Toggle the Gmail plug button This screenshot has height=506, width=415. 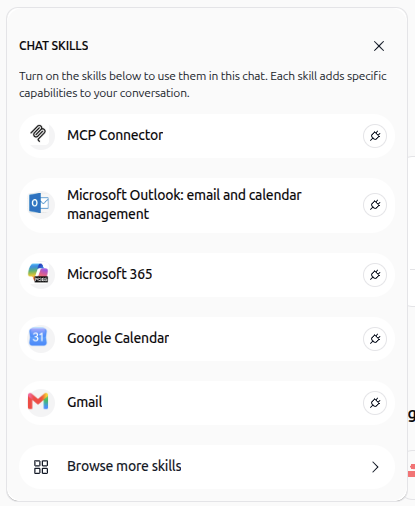(375, 403)
